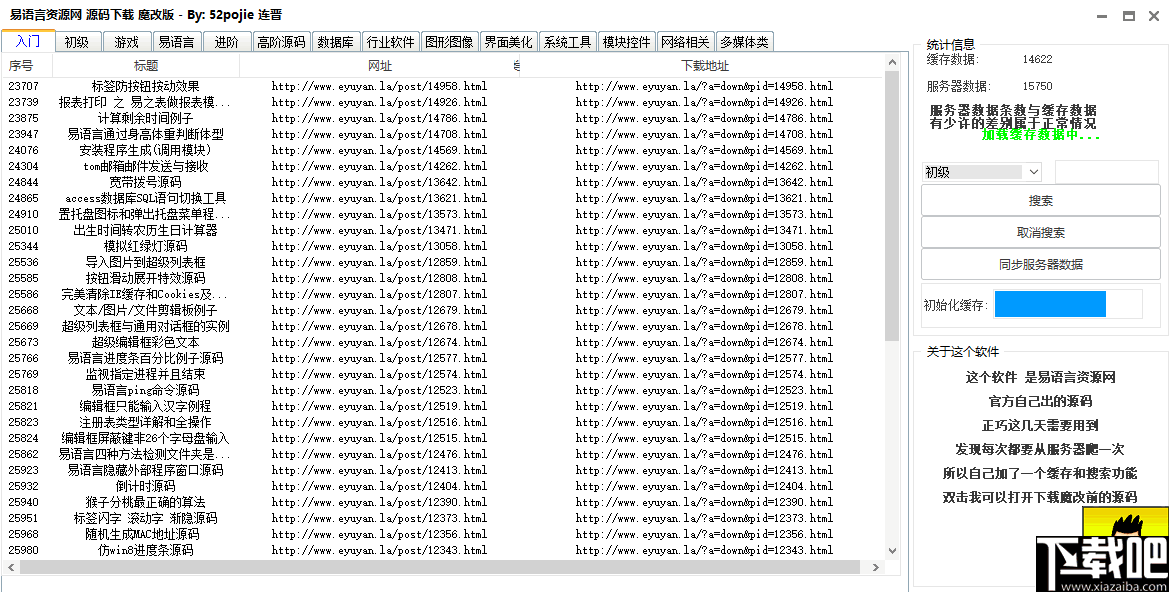
Task: Open the 初级 tab
Action: [77, 43]
